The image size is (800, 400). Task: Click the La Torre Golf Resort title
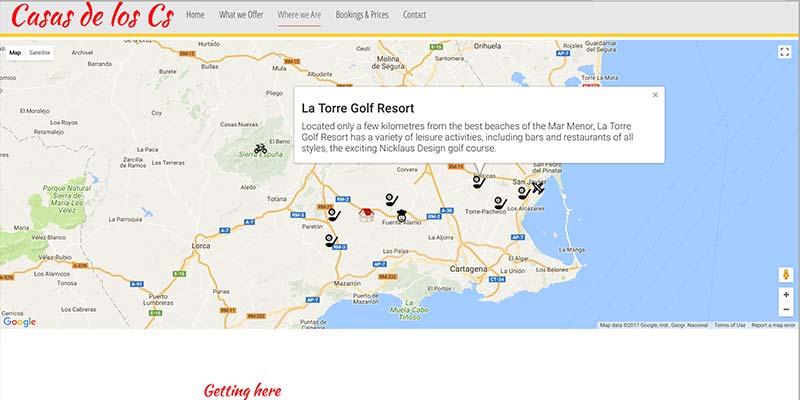point(358,108)
